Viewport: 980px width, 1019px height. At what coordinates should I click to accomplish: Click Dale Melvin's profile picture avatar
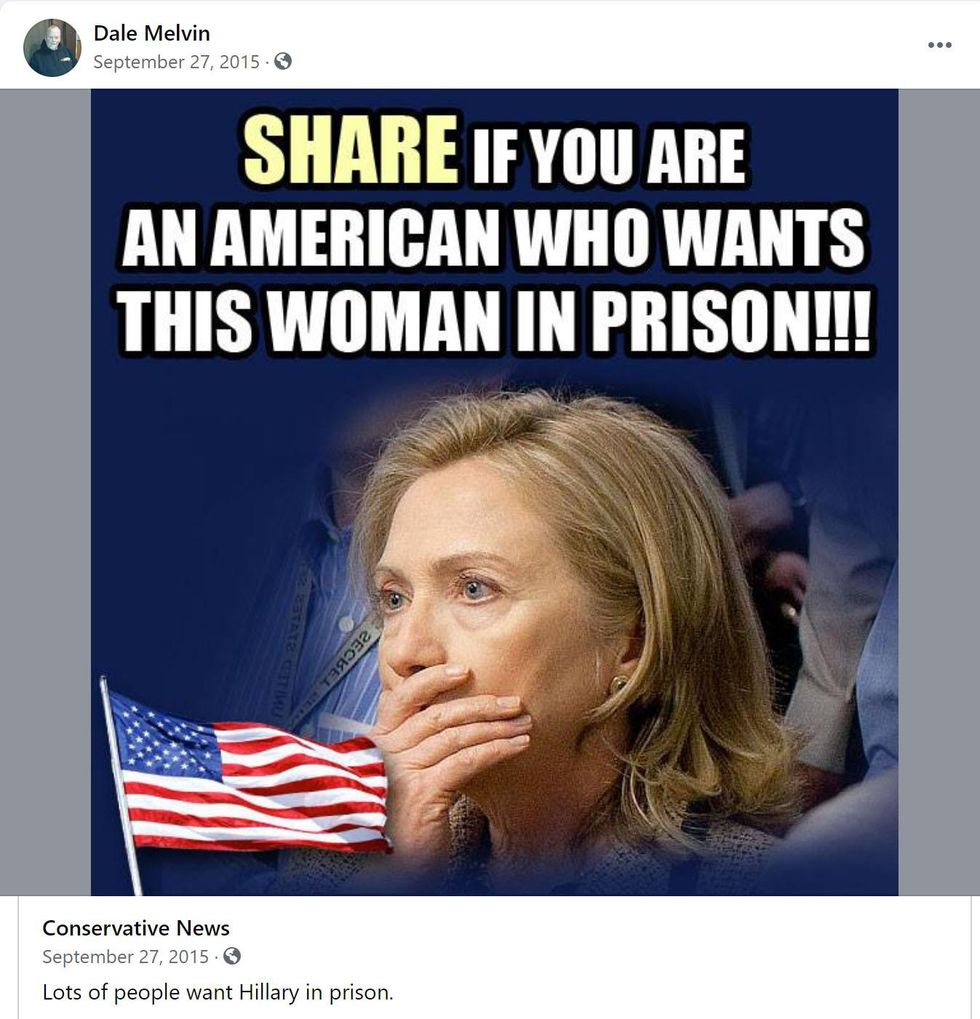coord(52,47)
